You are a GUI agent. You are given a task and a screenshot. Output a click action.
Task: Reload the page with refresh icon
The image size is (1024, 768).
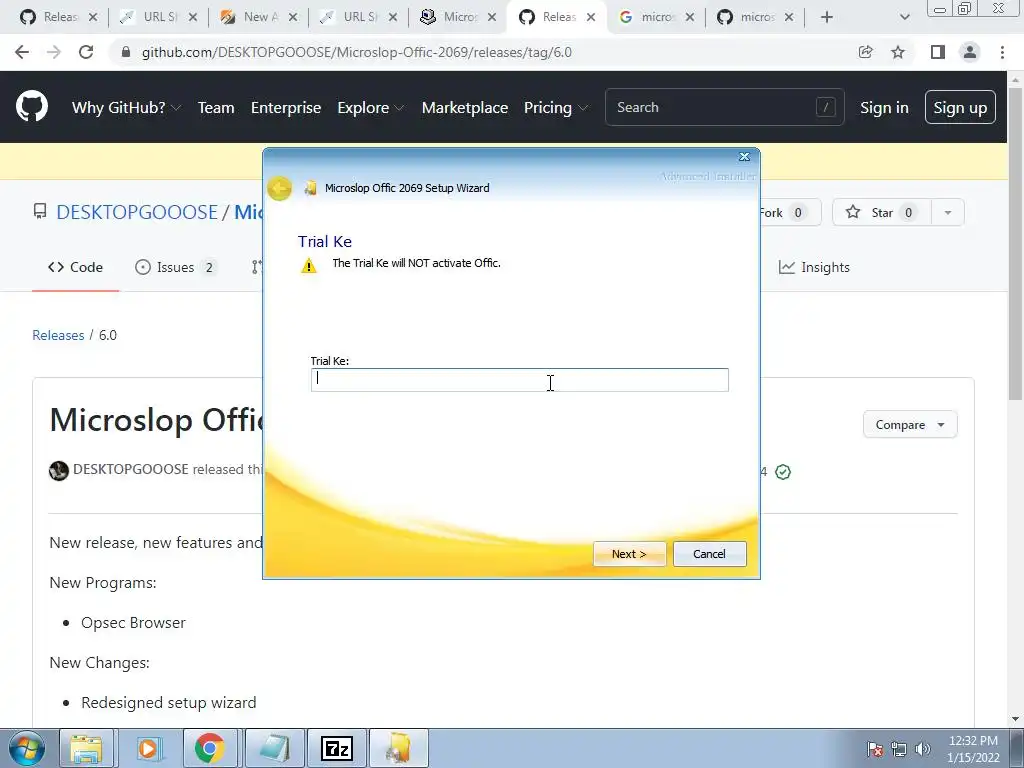(86, 52)
